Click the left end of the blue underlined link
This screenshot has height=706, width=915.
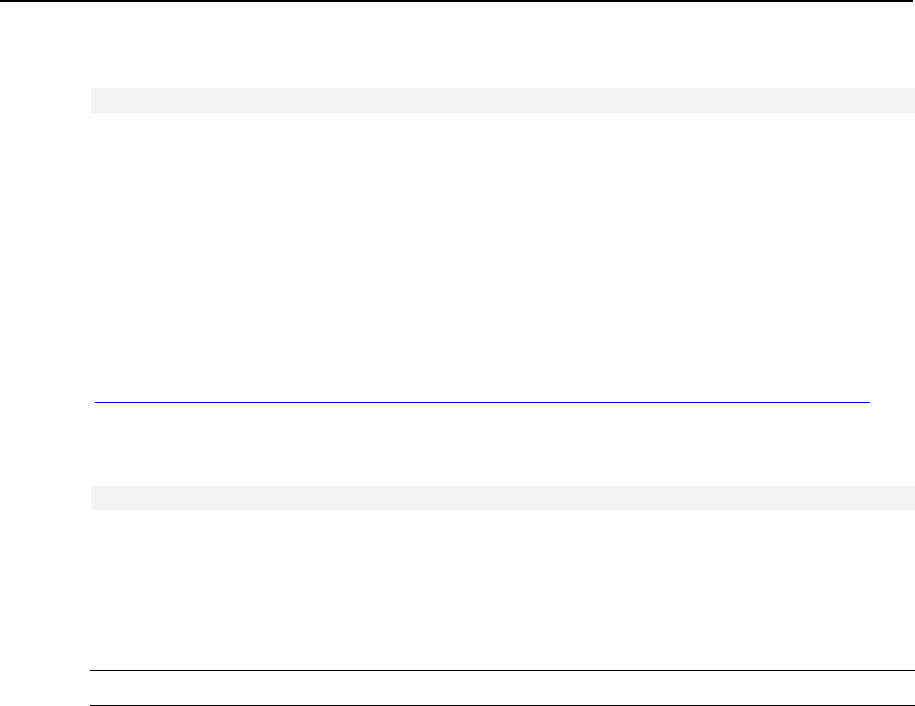point(97,402)
